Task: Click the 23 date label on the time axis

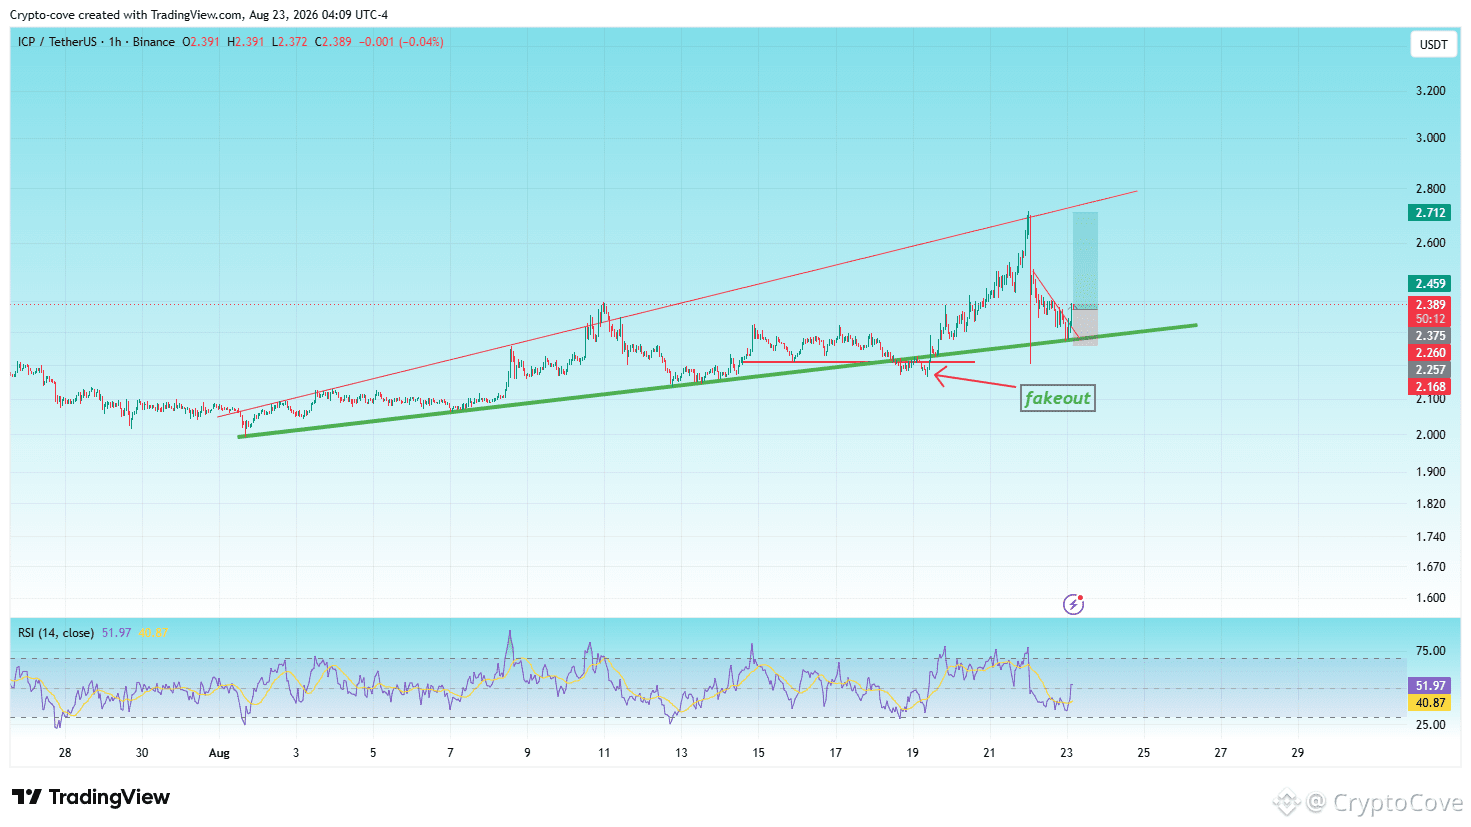Action: (1067, 753)
